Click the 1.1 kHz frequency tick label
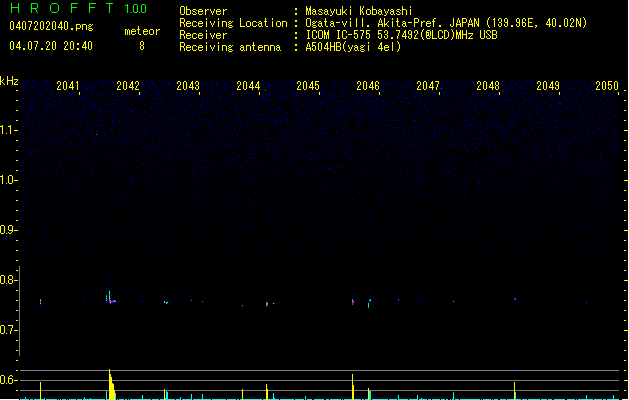The image size is (629, 400). tap(8, 130)
